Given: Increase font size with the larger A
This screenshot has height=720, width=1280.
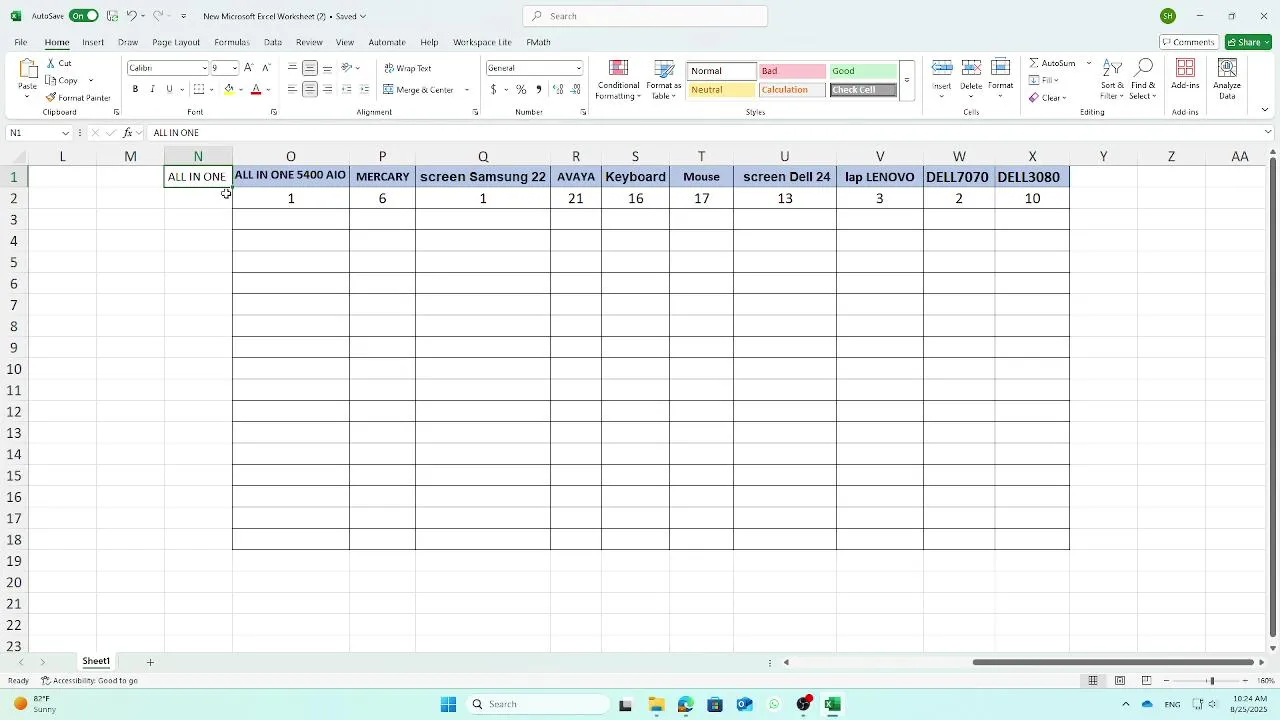Looking at the screenshot, I should (x=248, y=68).
